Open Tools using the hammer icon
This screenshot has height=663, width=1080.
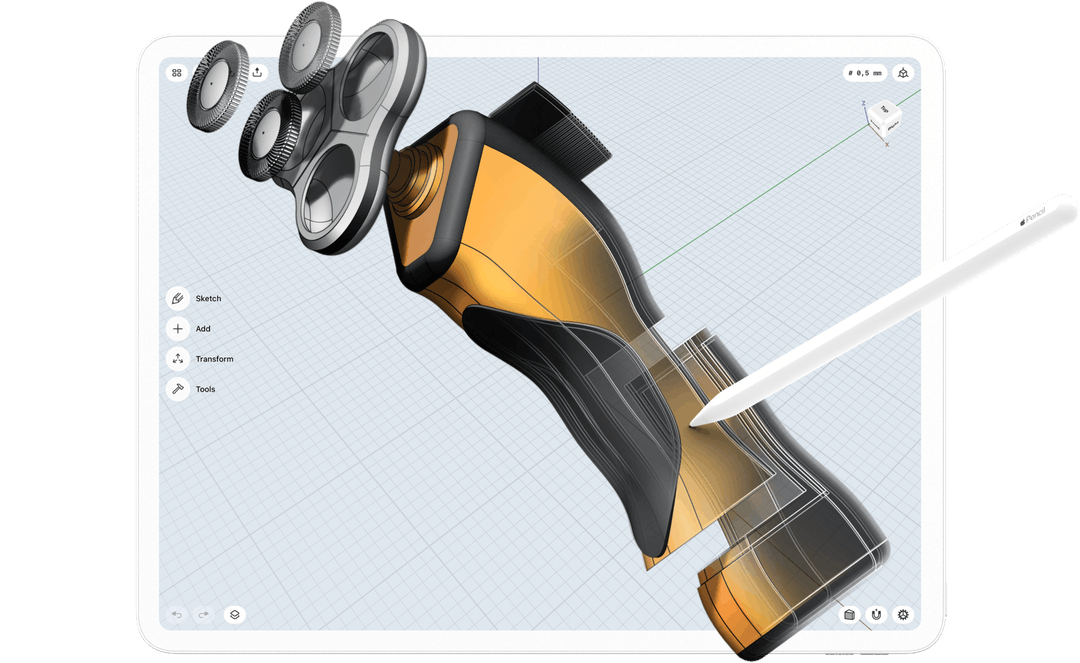pos(177,388)
